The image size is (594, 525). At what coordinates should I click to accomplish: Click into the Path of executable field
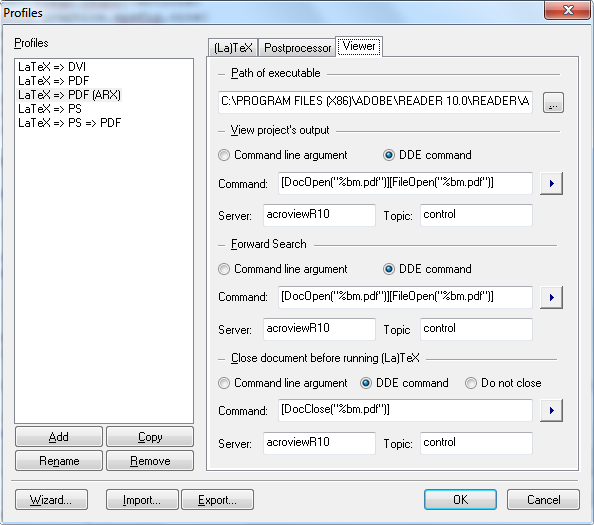[375, 102]
